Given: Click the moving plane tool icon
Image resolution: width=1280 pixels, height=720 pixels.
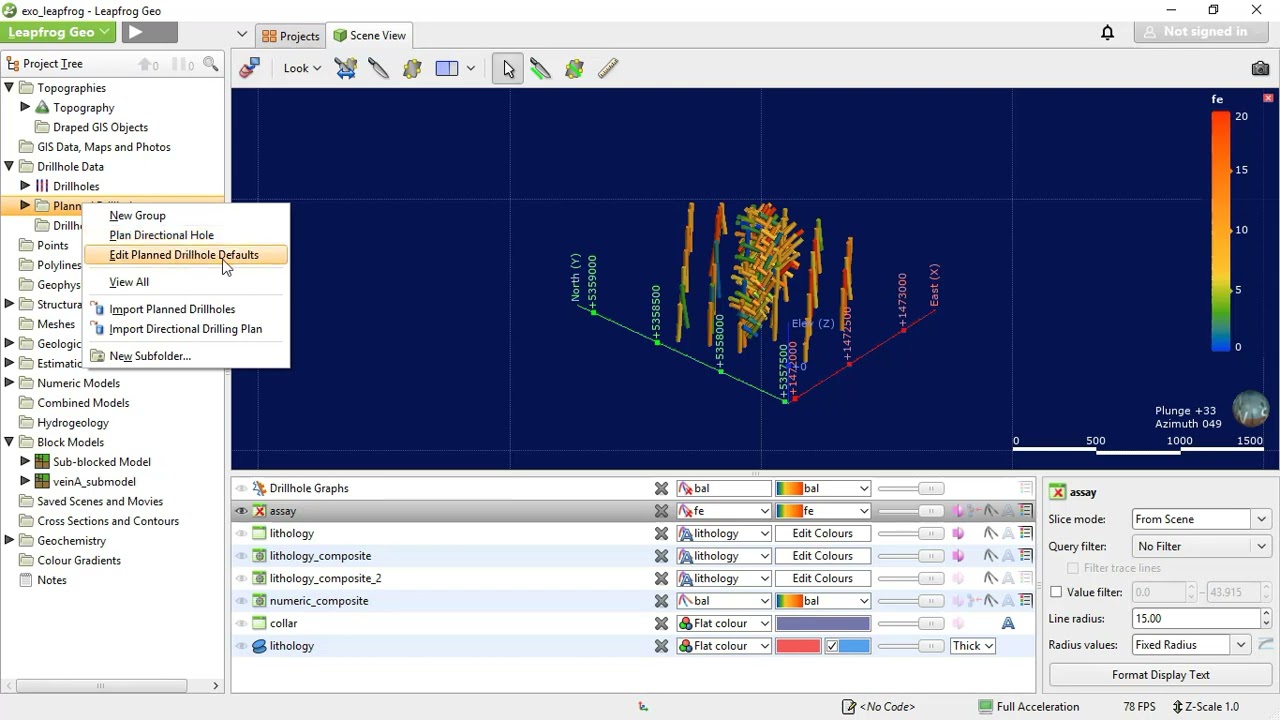Looking at the screenshot, I should click(x=412, y=68).
